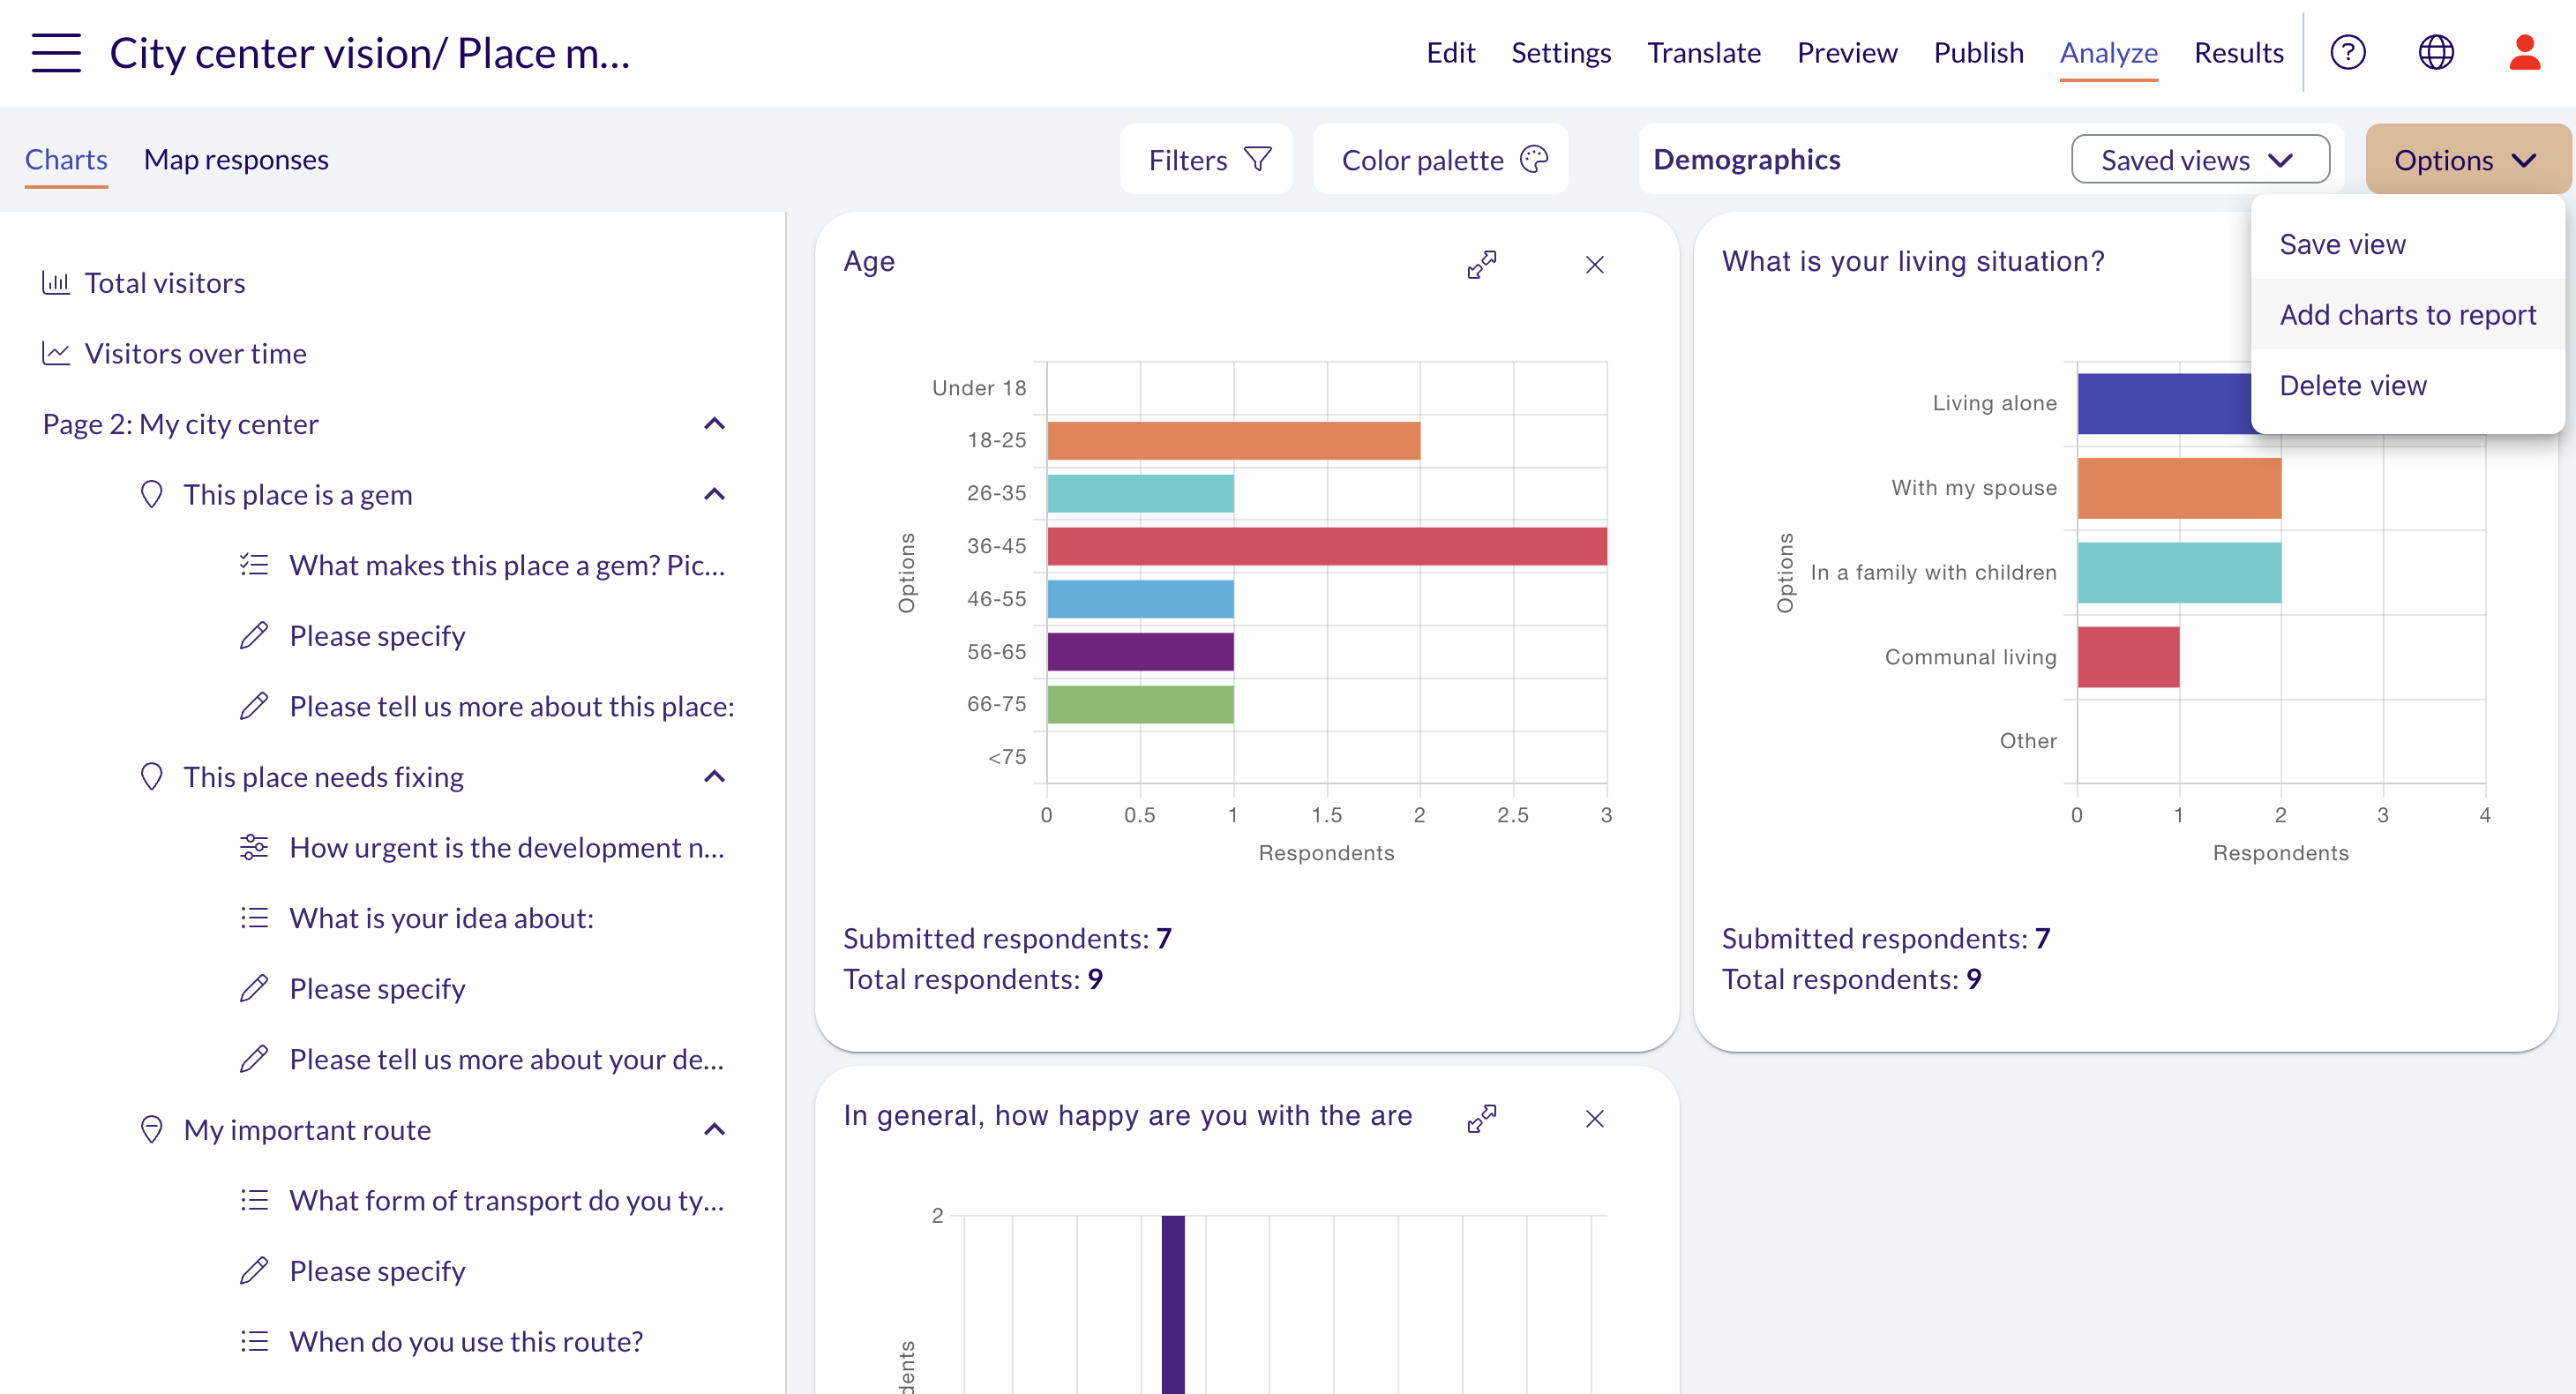Screen dimensions: 2576x1394
Task: Click the 'This place needs fixing' pin icon
Action: coord(151,776)
